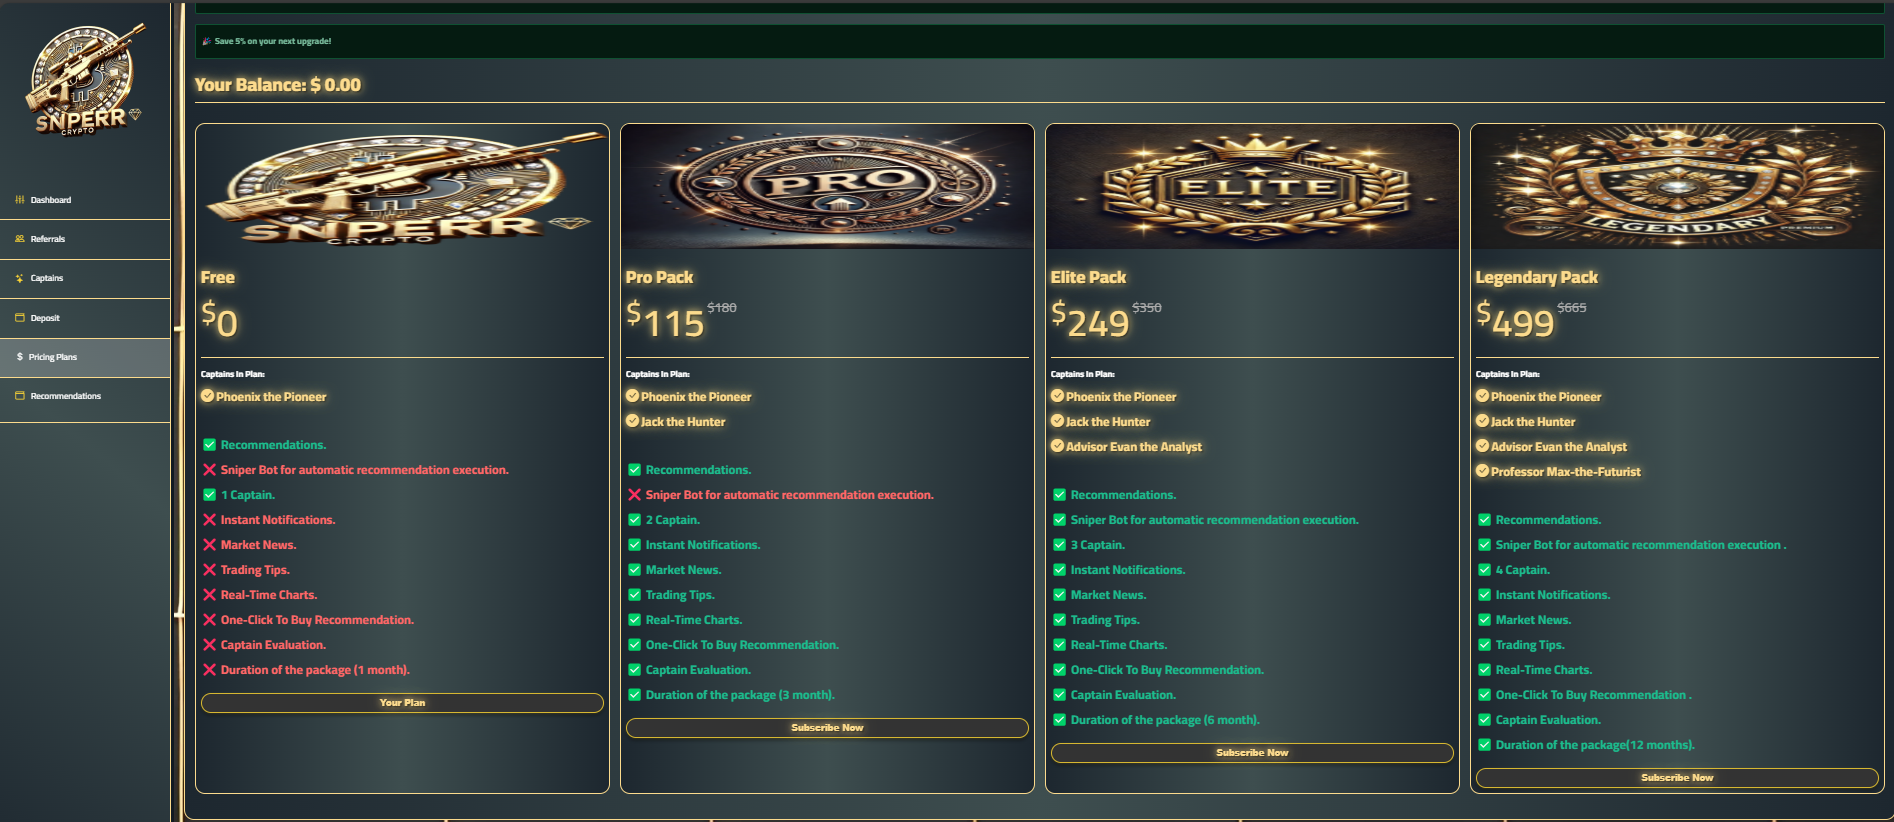This screenshot has height=822, width=1894.
Task: Subscribe to the Pro Pack
Action: click(827, 728)
